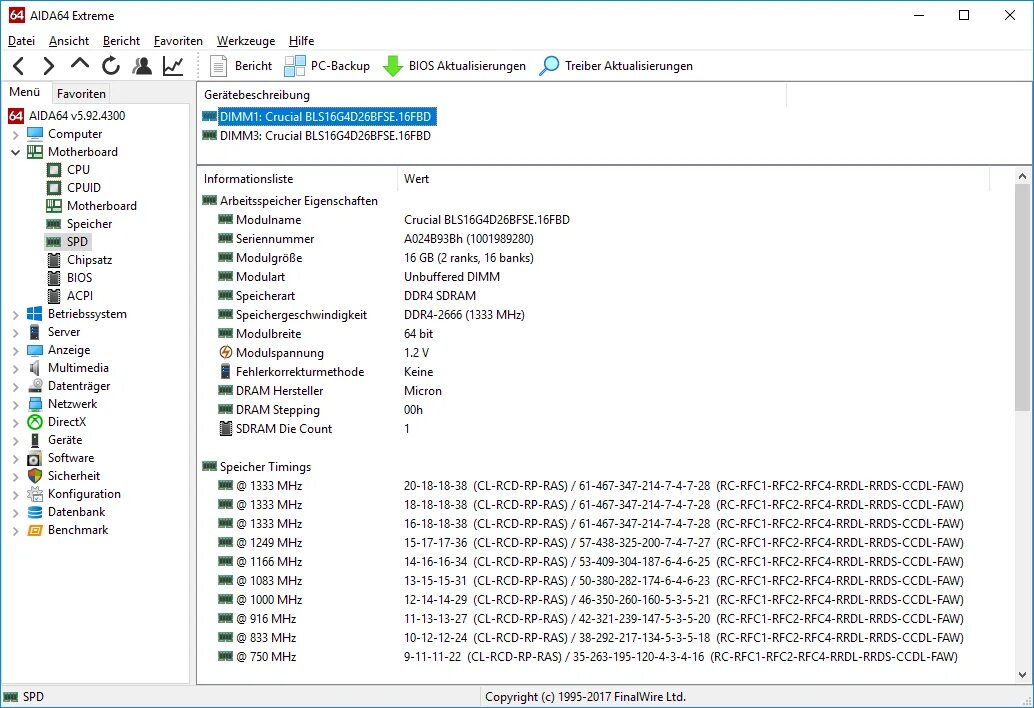Image resolution: width=1034 pixels, height=708 pixels.
Task: Select the Konfiguration gear icon
Action: [35, 494]
